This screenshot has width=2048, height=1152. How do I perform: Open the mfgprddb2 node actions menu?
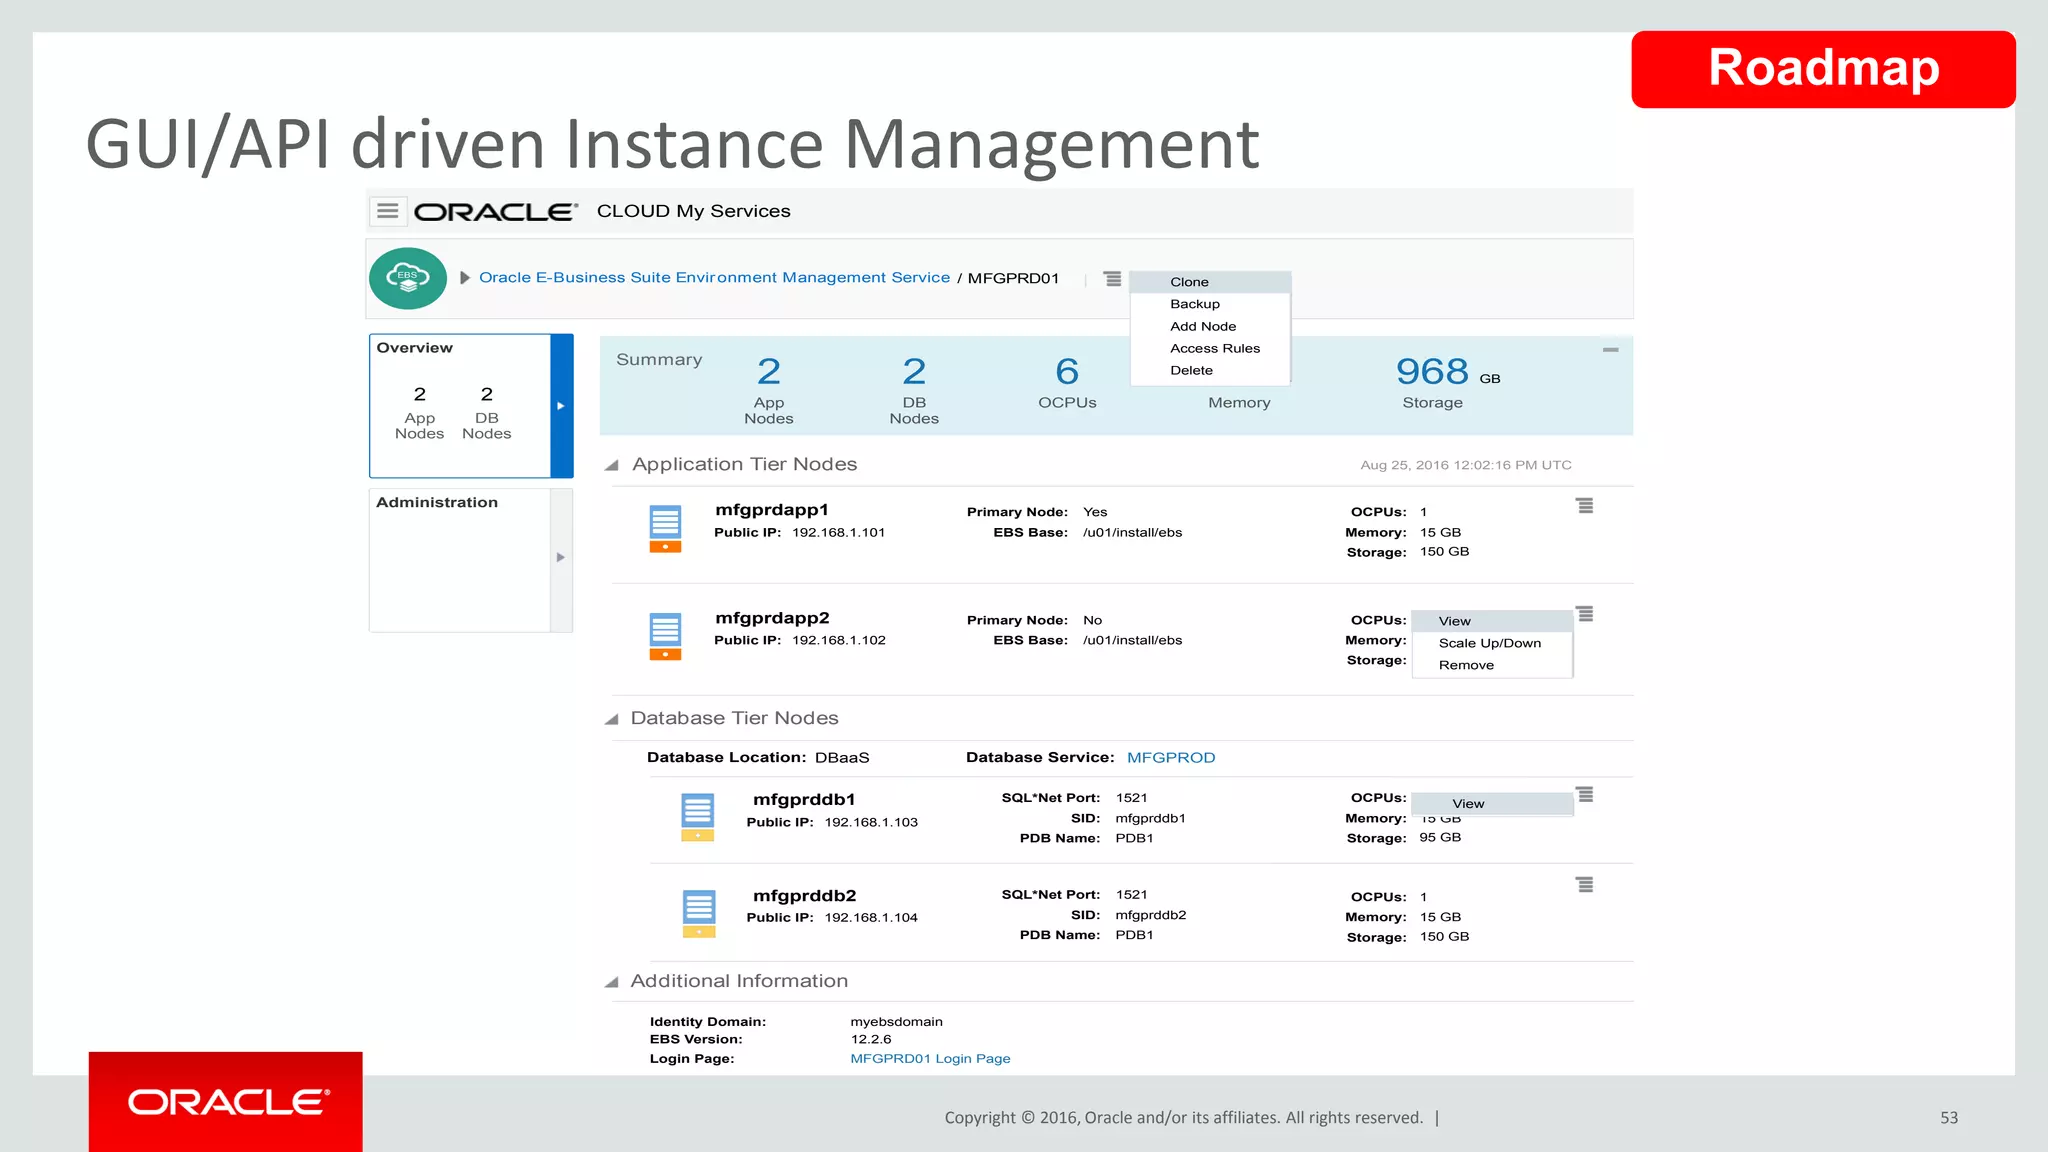tap(1585, 885)
